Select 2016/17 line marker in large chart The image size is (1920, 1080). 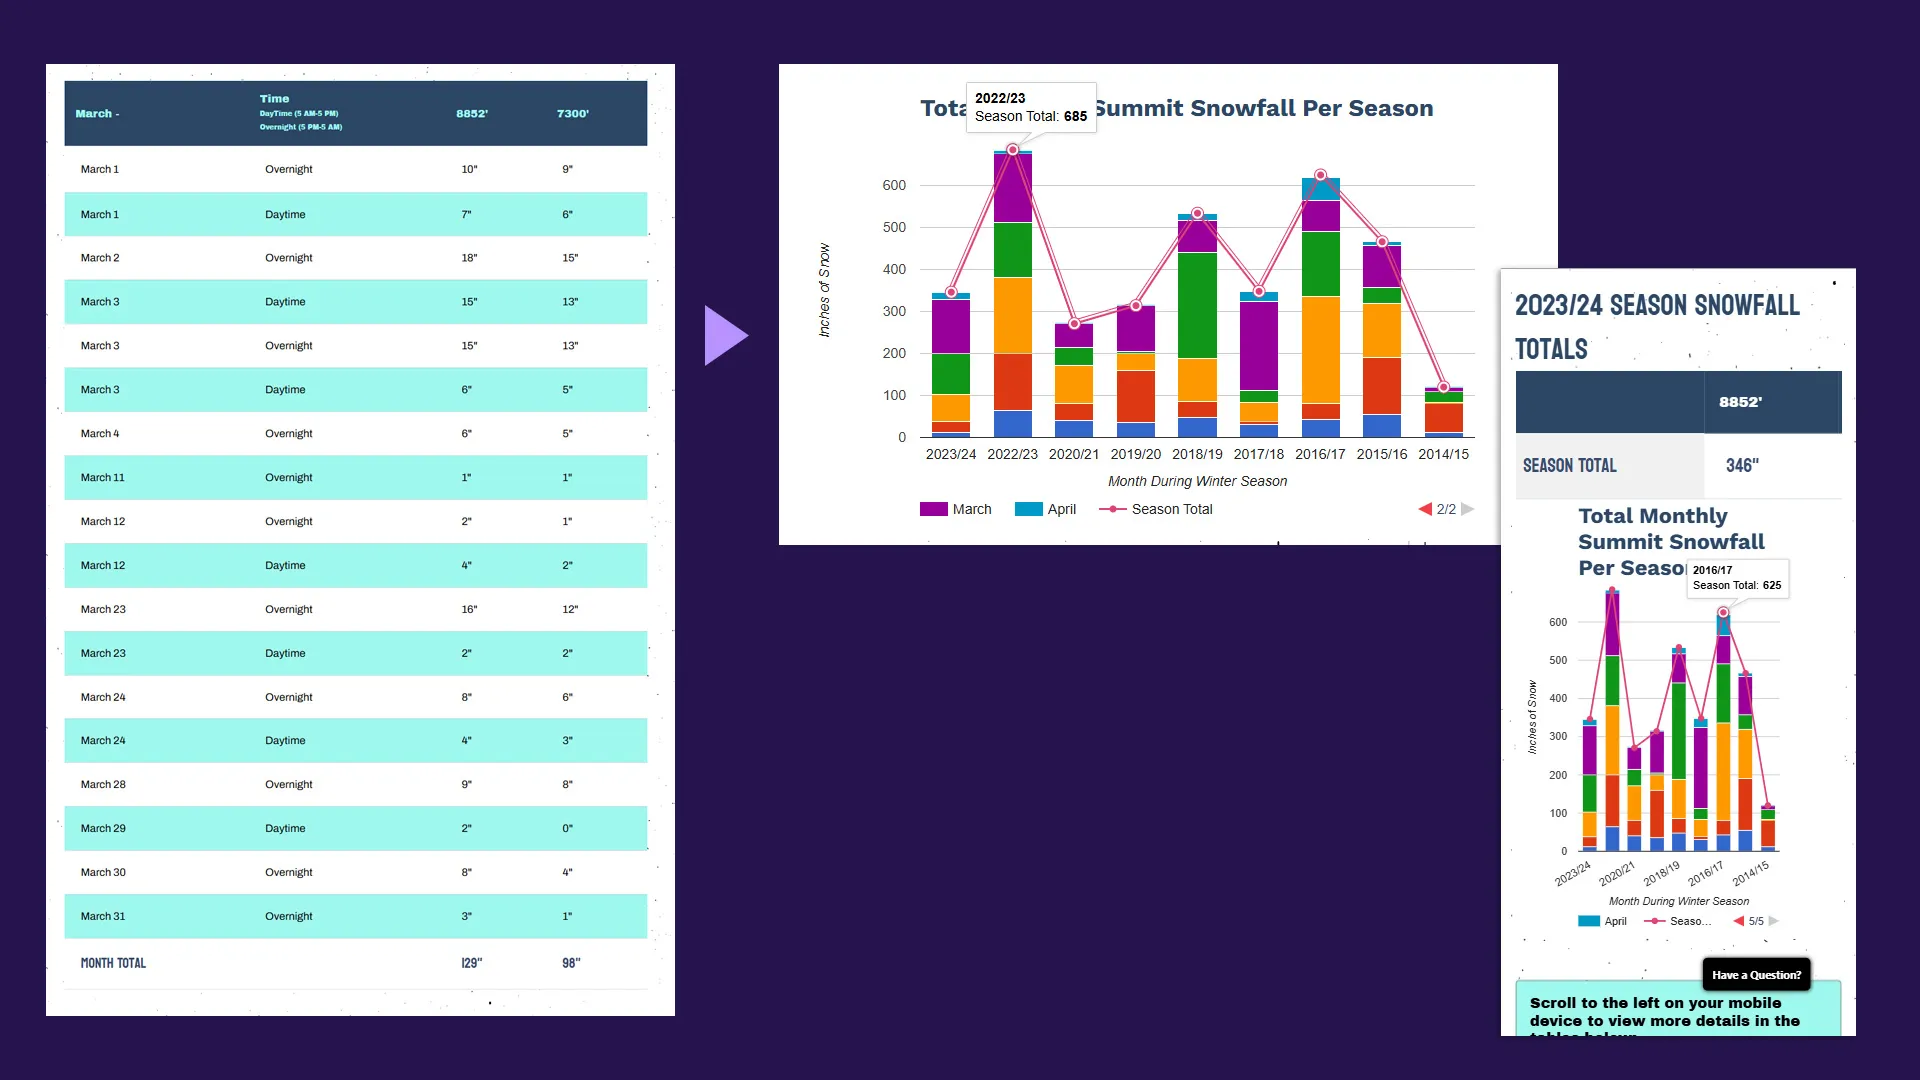click(1321, 175)
